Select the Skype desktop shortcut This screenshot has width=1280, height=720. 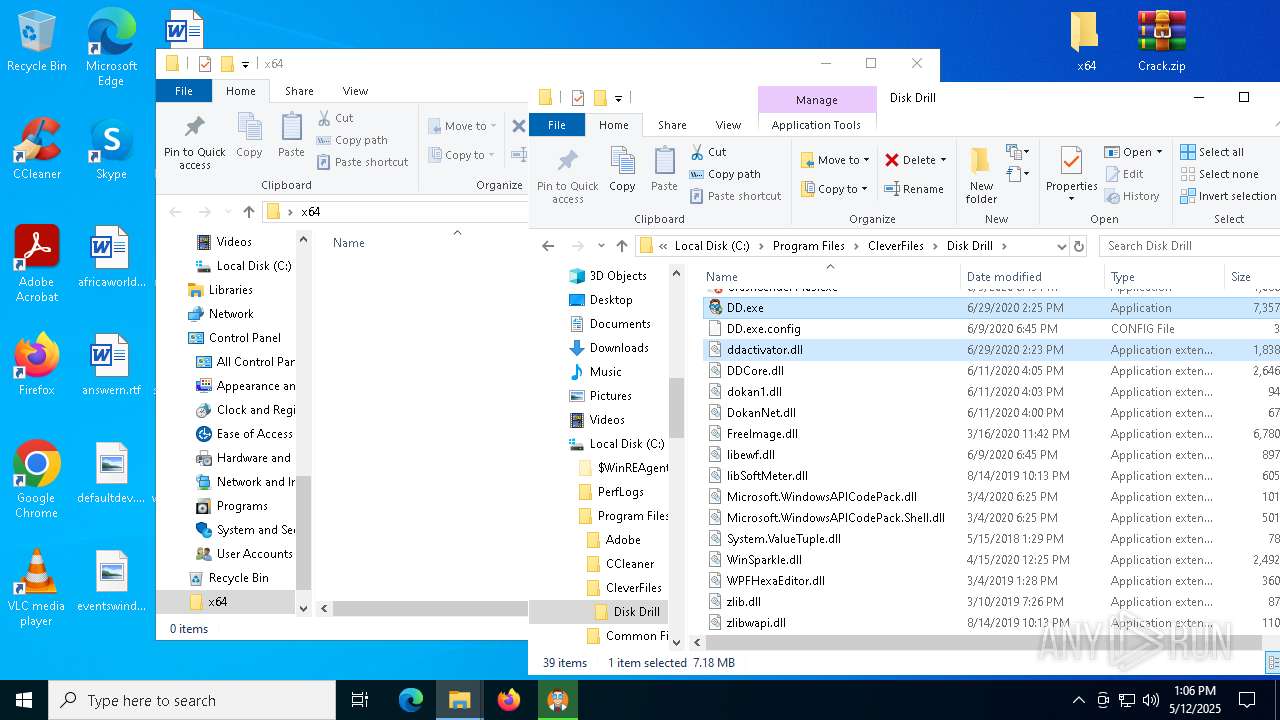coord(111,149)
